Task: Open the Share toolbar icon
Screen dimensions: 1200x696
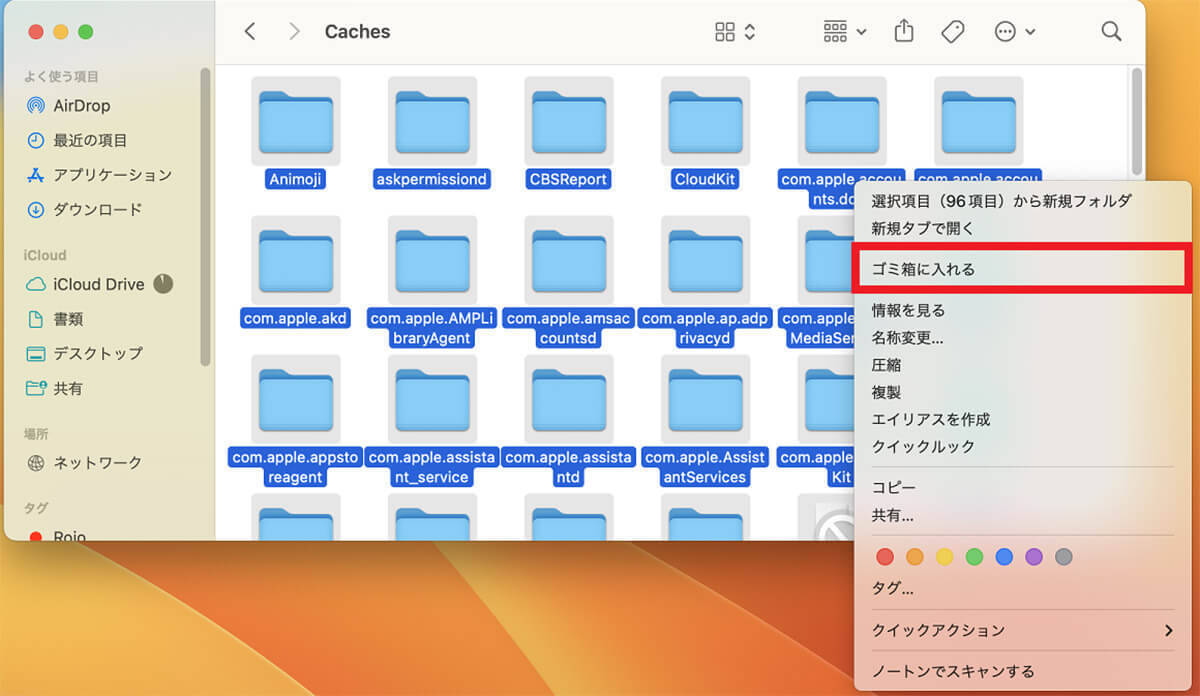Action: [x=904, y=32]
